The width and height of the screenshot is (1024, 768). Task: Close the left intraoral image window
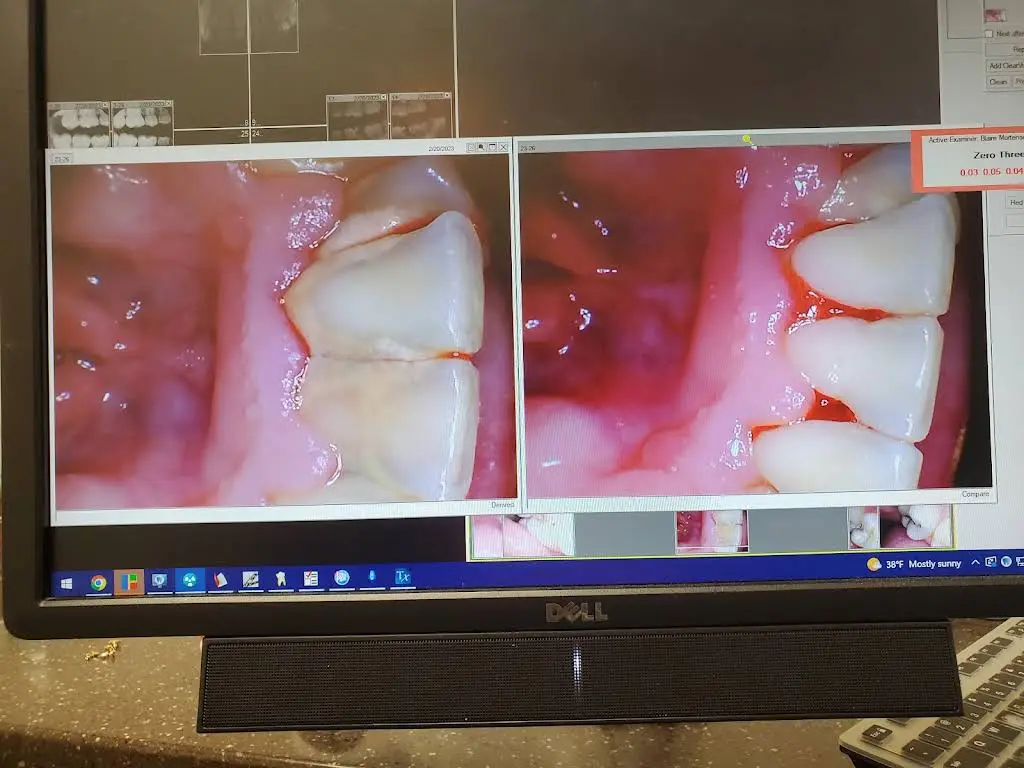click(x=504, y=148)
